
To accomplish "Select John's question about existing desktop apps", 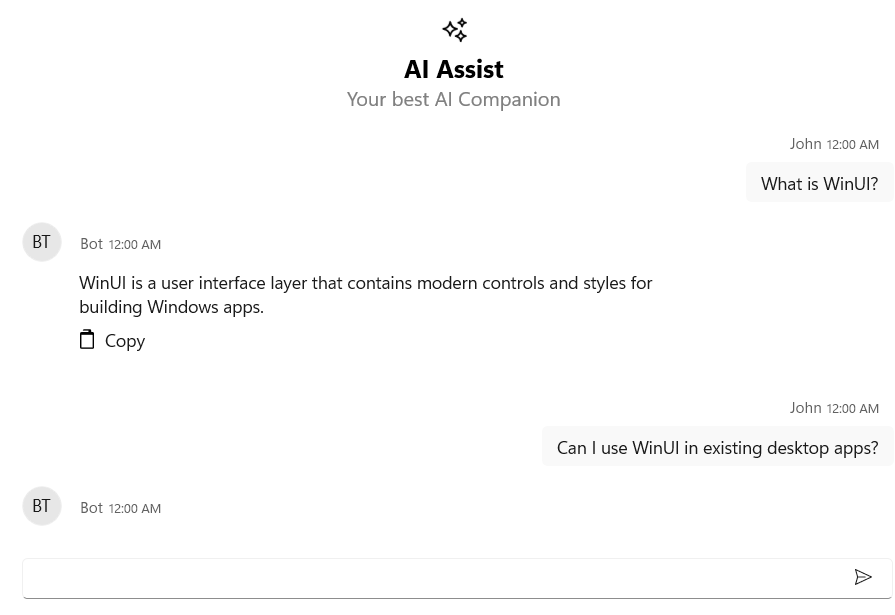I will click(x=717, y=446).
